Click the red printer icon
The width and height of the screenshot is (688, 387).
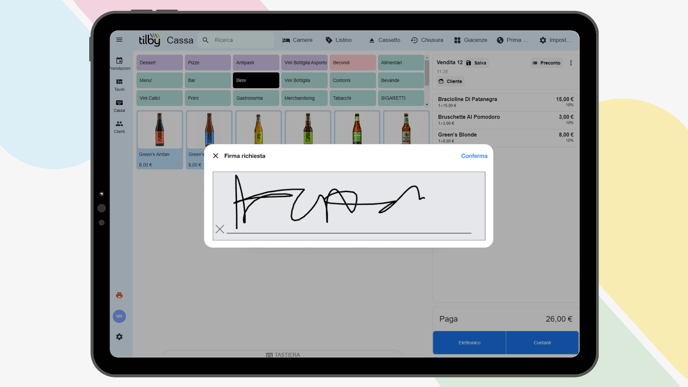coord(119,295)
